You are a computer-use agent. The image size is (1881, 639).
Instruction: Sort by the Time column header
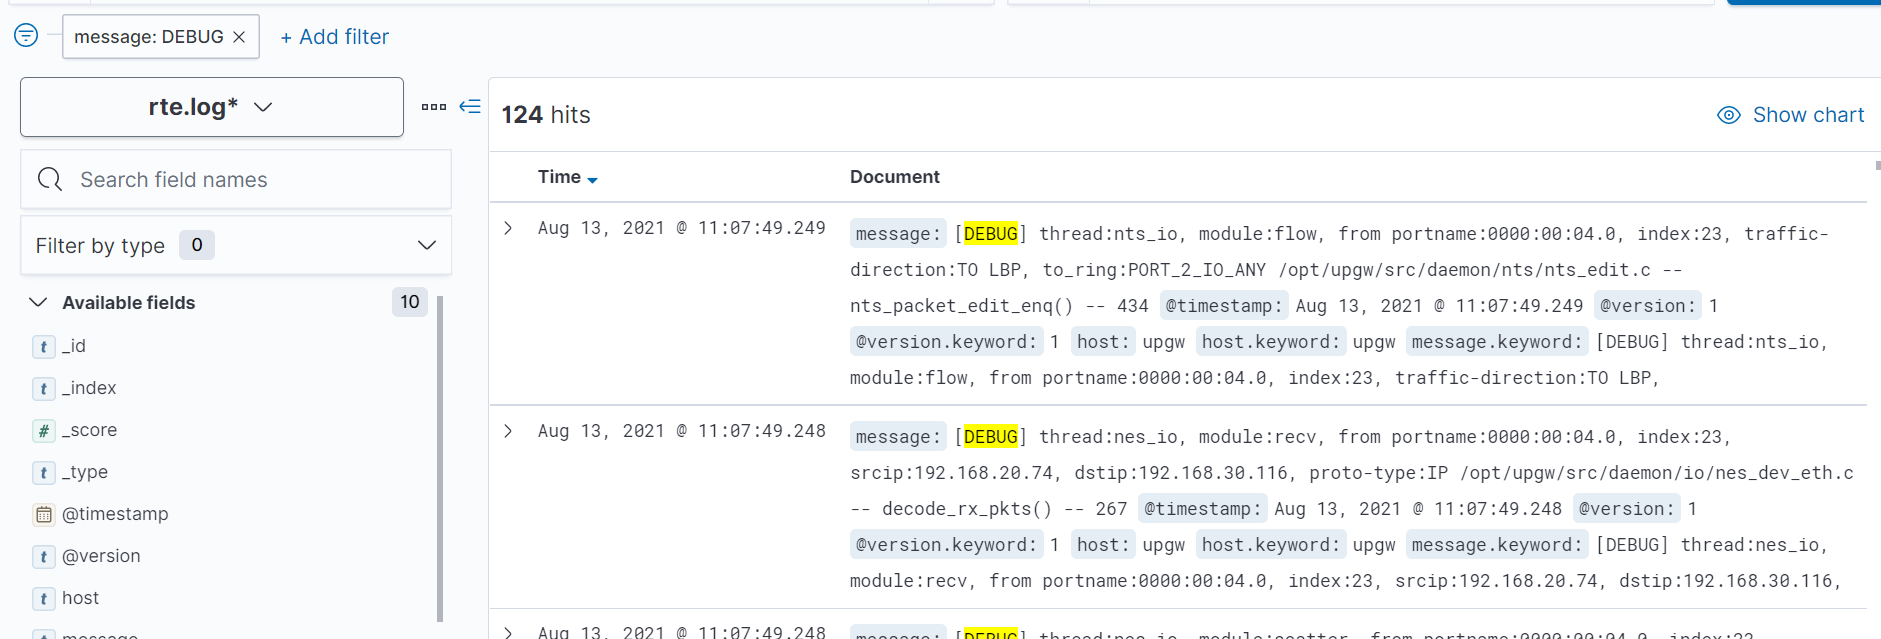point(559,177)
